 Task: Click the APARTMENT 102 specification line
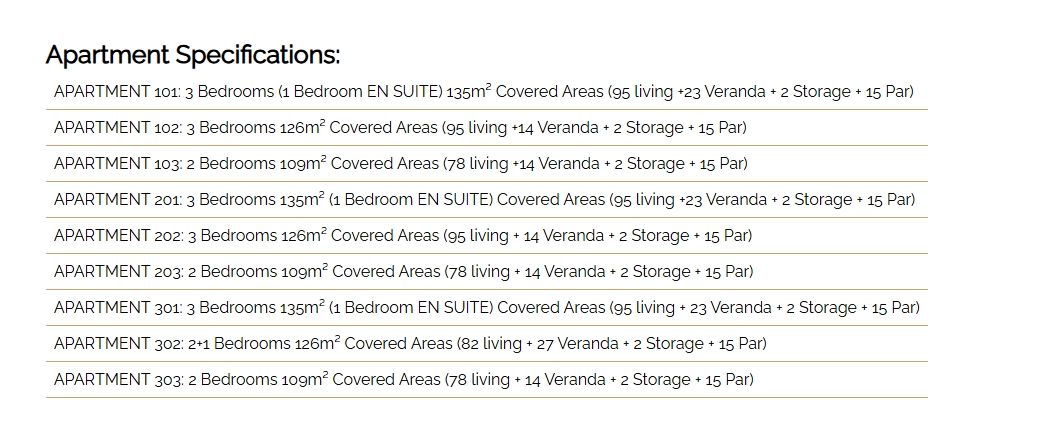400,128
